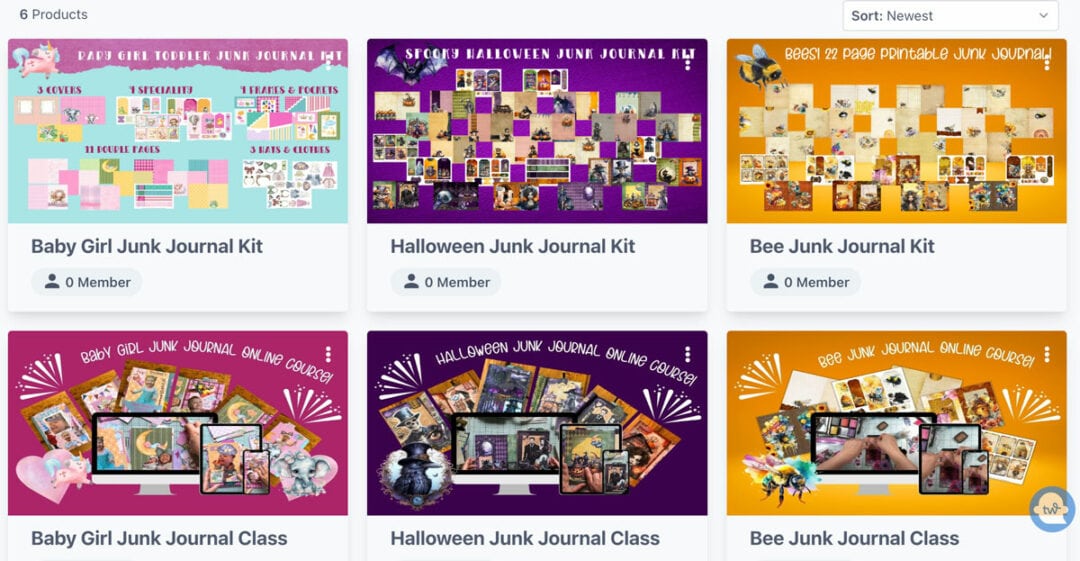
Task: Open three-dot menu on Baby Girl Junk Journal Class
Action: pos(328,354)
